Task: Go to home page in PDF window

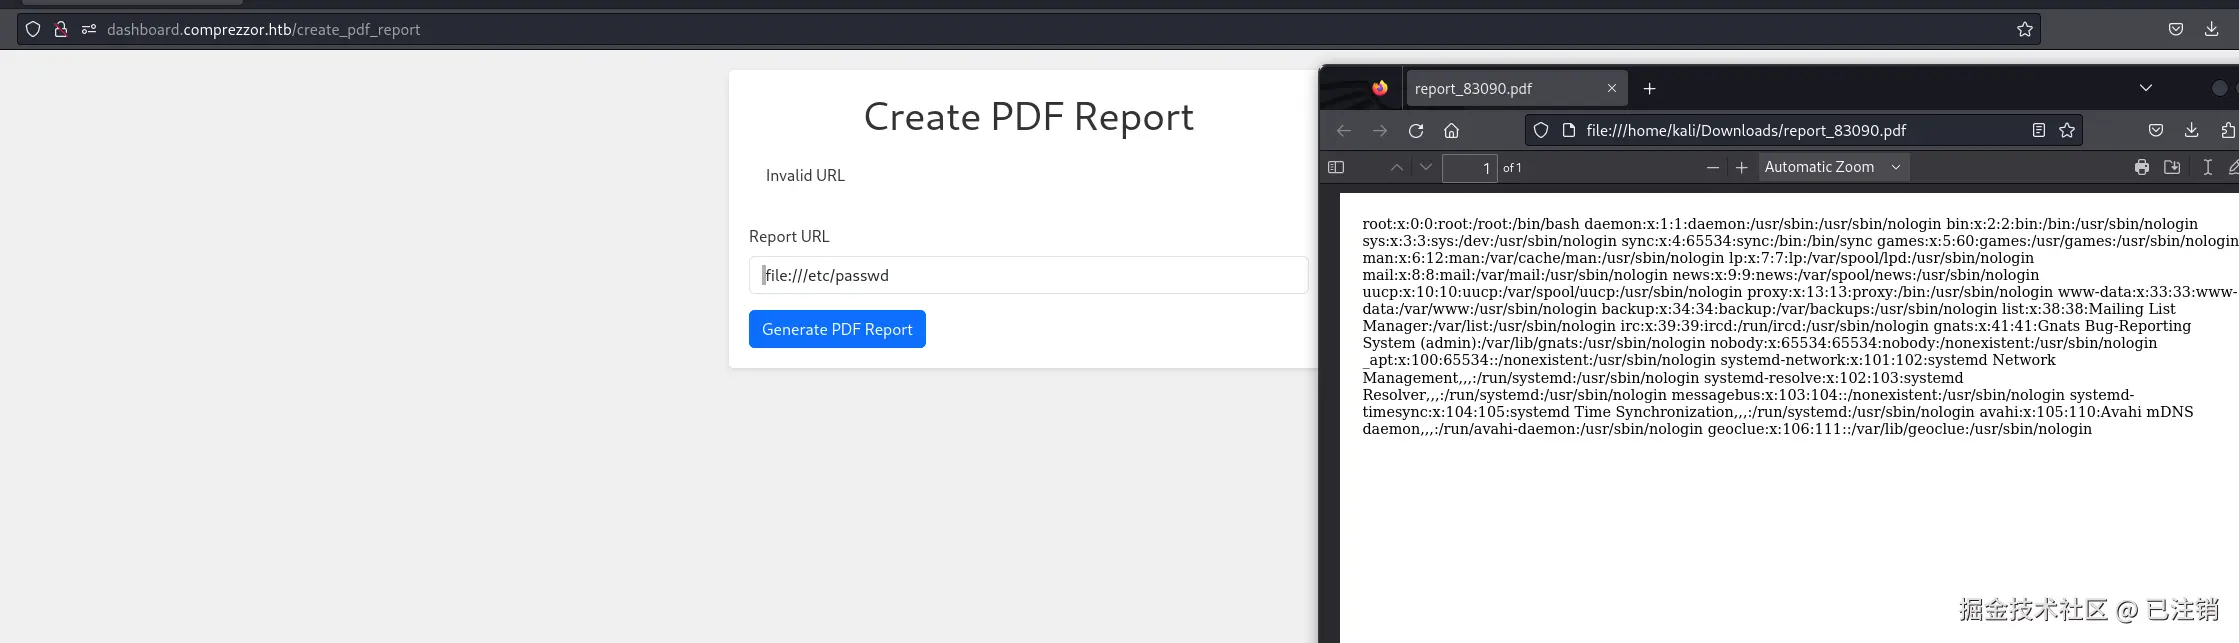Action: pos(1452,130)
